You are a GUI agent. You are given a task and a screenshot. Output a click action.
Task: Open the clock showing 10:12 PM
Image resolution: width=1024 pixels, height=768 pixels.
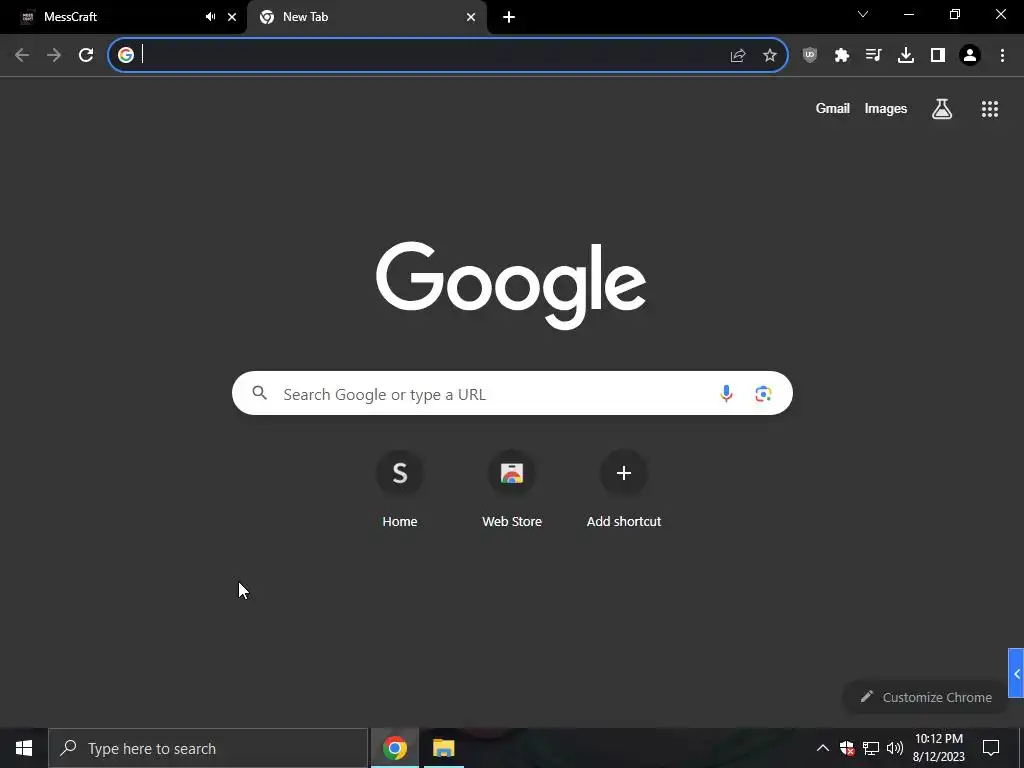click(938, 748)
